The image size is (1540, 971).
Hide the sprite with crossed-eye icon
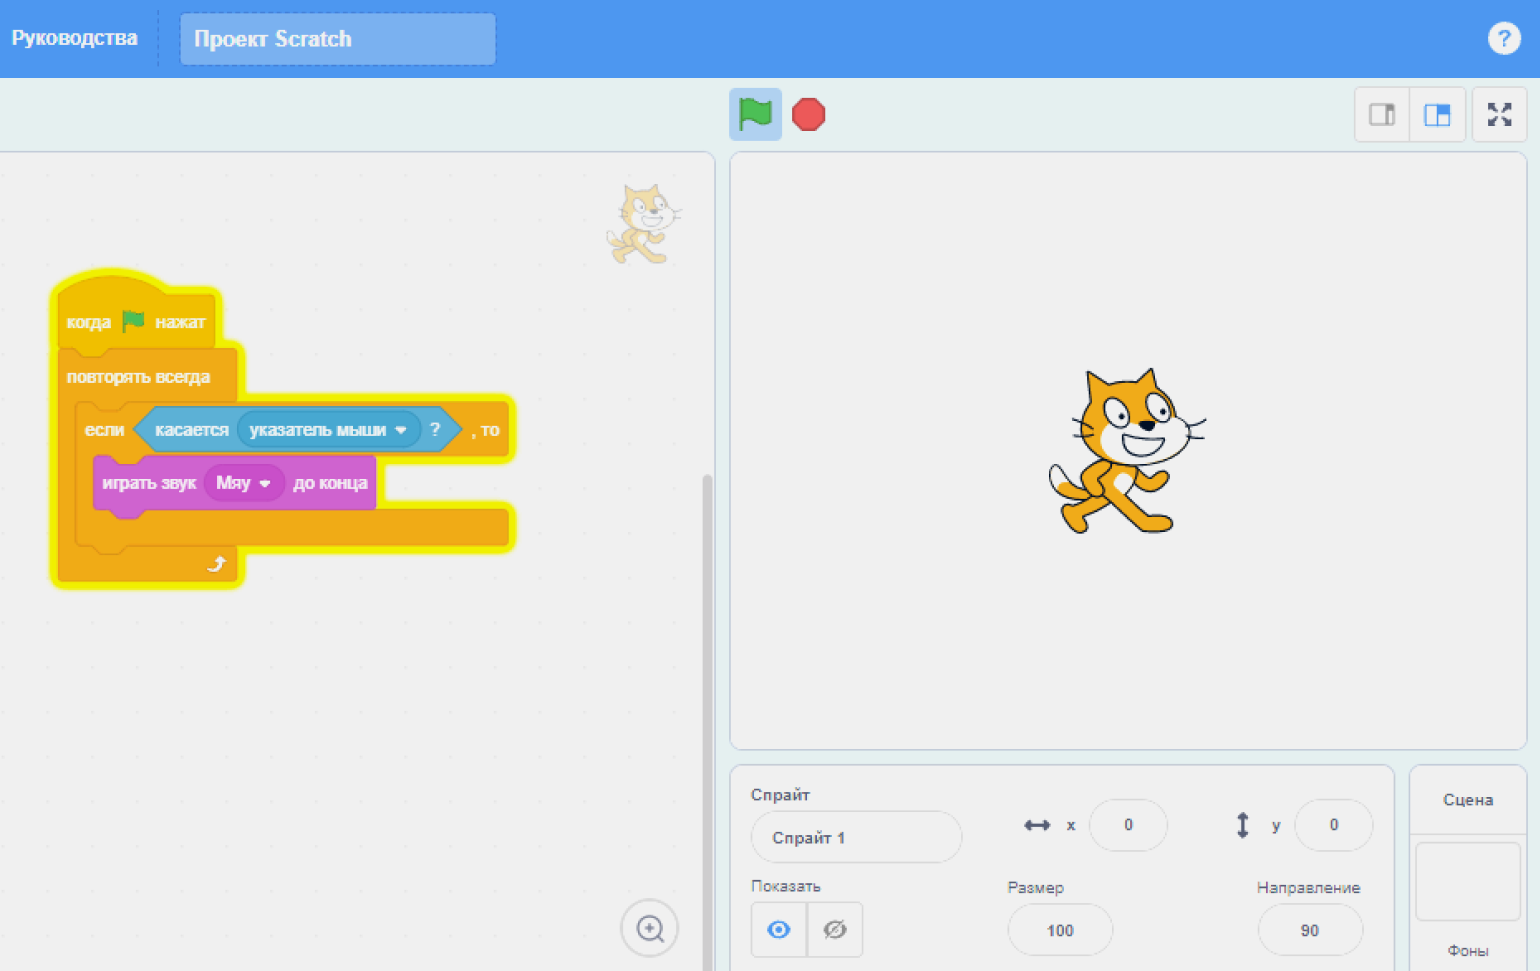point(835,930)
